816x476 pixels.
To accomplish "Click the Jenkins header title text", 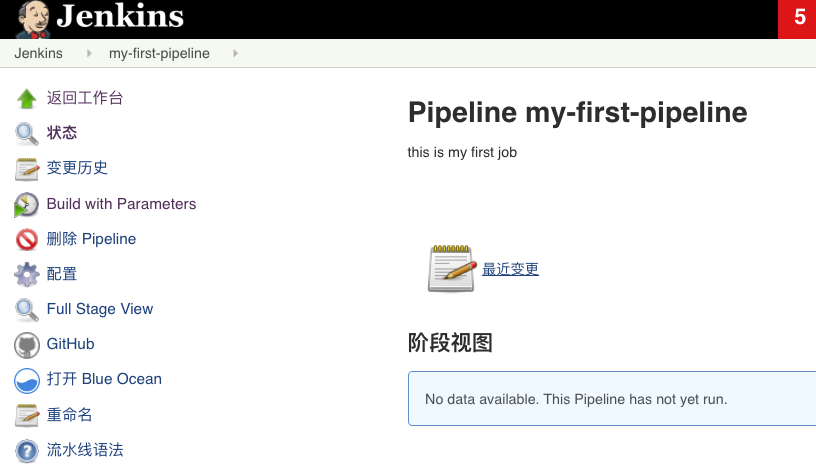I will [x=120, y=17].
